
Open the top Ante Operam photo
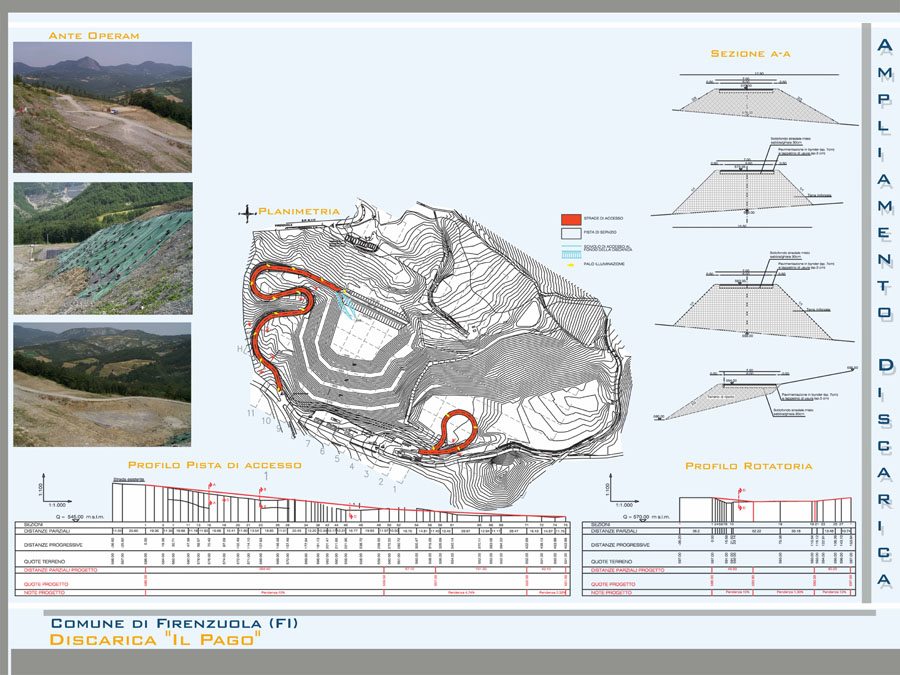point(102,107)
